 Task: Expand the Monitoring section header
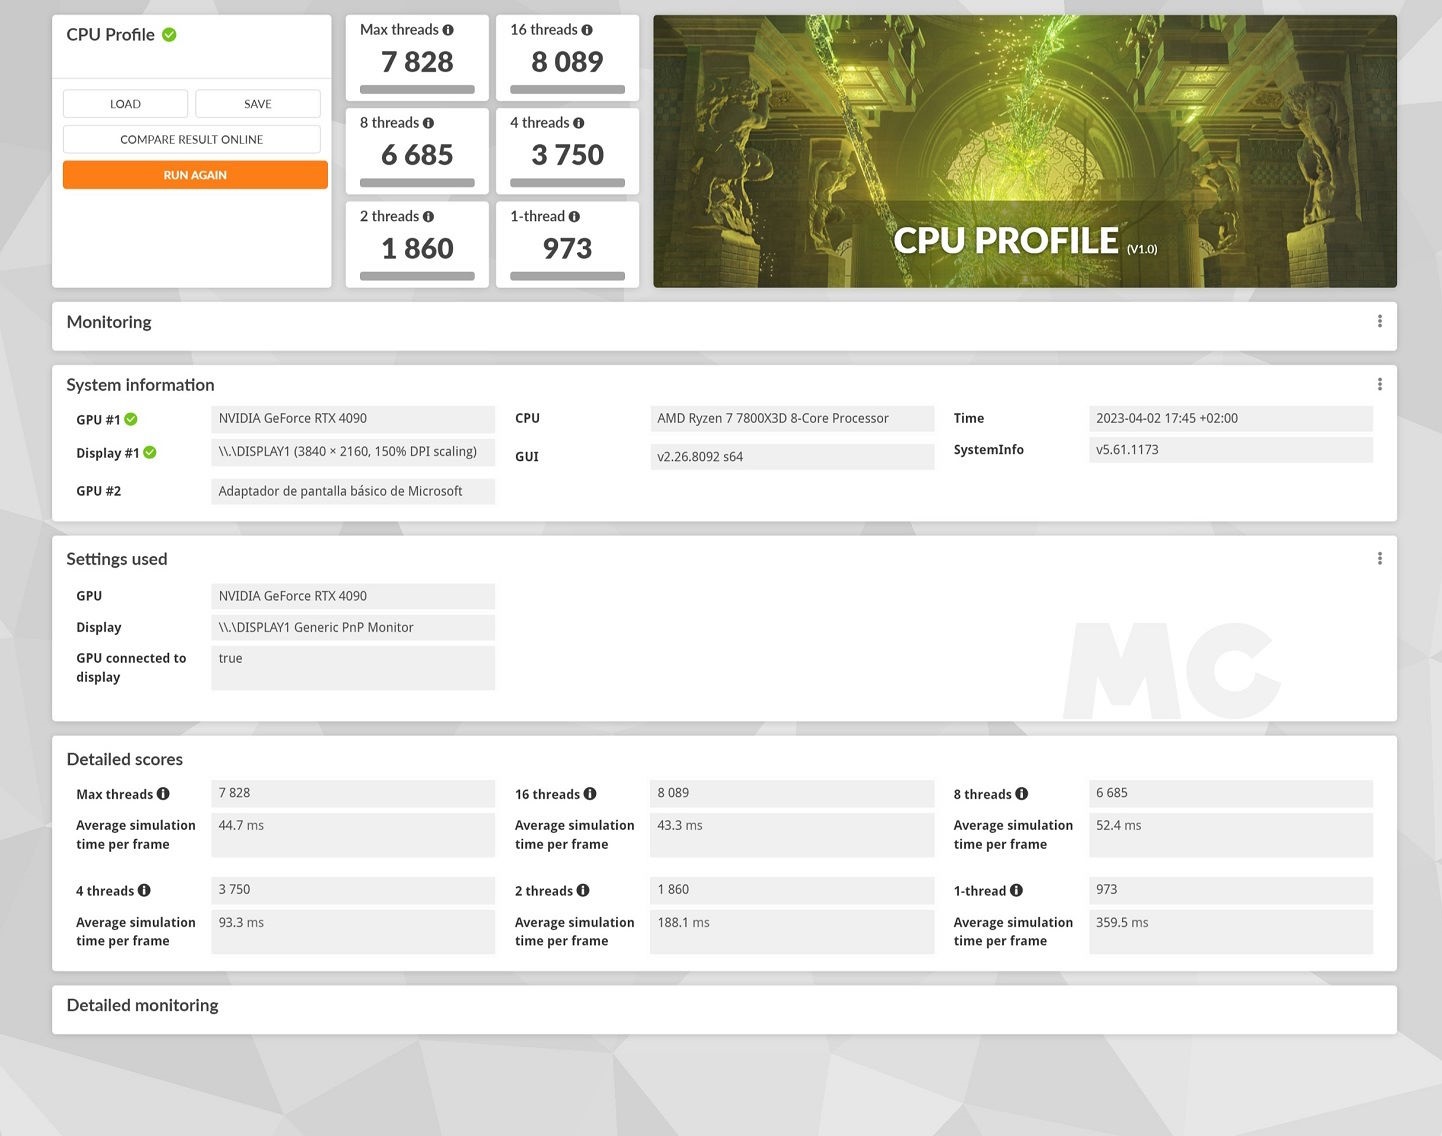[109, 322]
